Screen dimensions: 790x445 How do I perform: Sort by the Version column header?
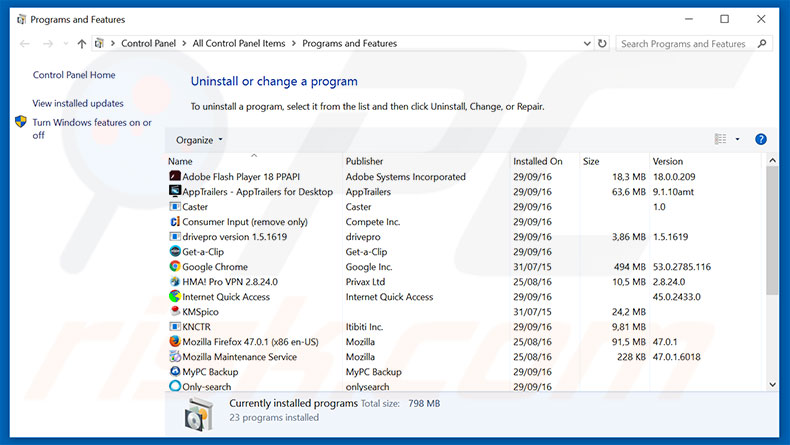[705, 161]
